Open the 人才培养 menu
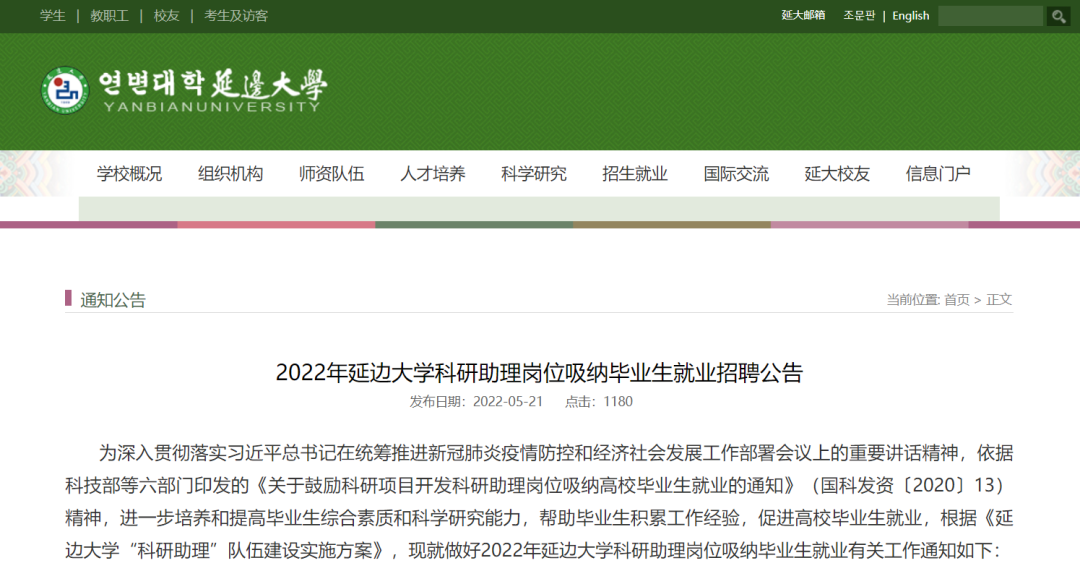This screenshot has height=571, width=1080. click(433, 174)
